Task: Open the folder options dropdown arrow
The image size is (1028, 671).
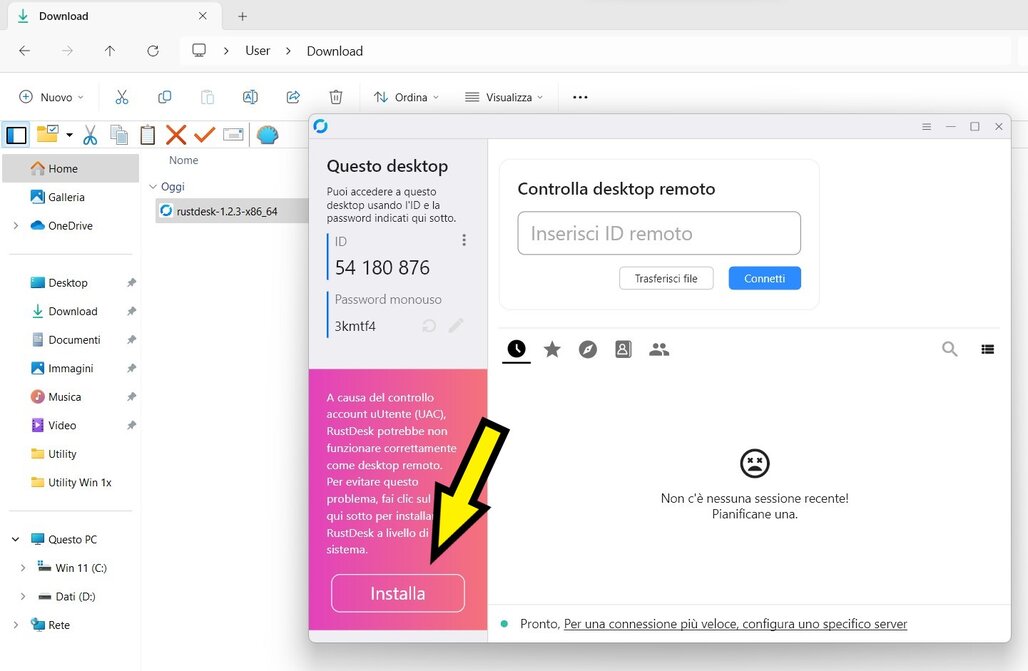Action: coord(69,136)
